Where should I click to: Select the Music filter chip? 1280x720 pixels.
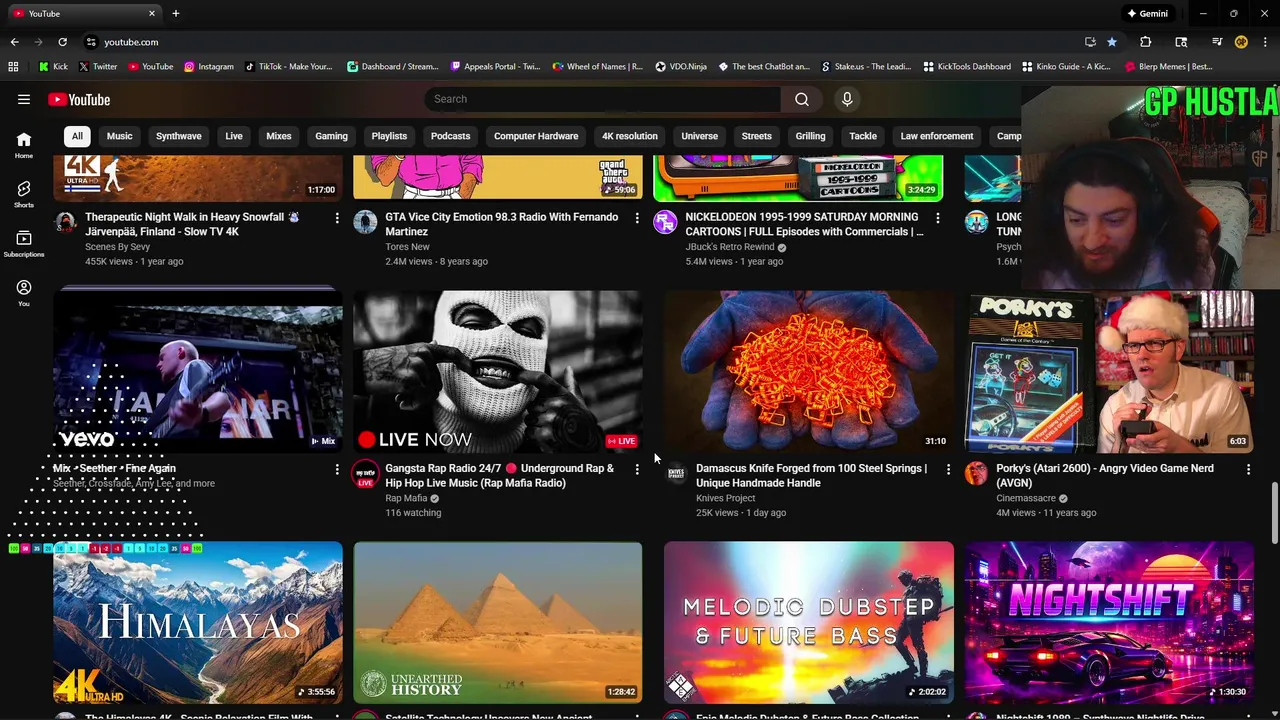[x=120, y=136]
